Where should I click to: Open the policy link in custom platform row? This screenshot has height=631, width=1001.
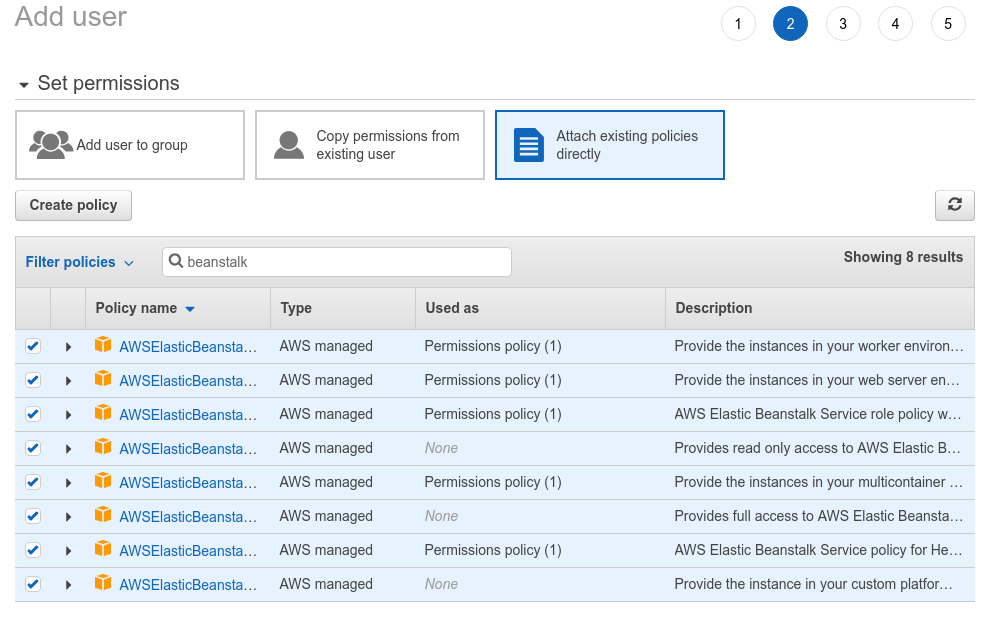(188, 584)
